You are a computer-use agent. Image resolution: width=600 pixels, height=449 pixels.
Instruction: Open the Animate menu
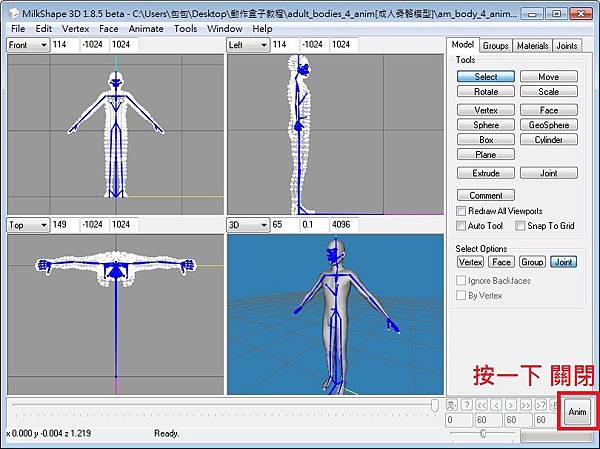[x=146, y=29]
